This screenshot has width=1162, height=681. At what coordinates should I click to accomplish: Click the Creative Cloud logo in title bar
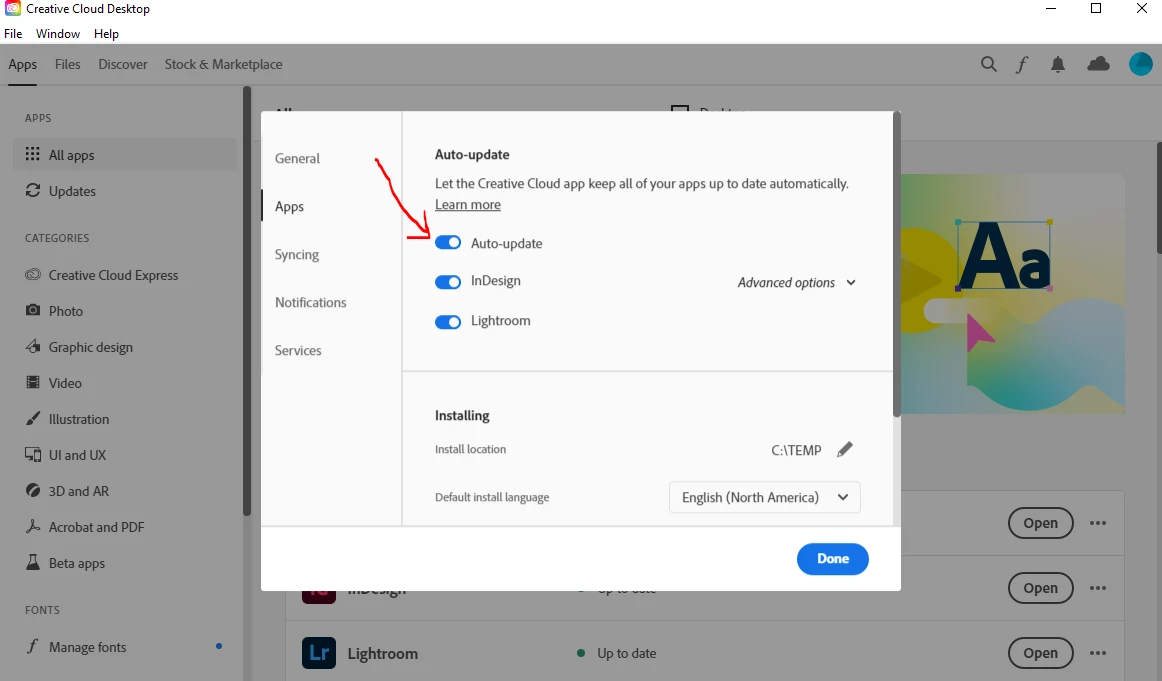(13, 9)
